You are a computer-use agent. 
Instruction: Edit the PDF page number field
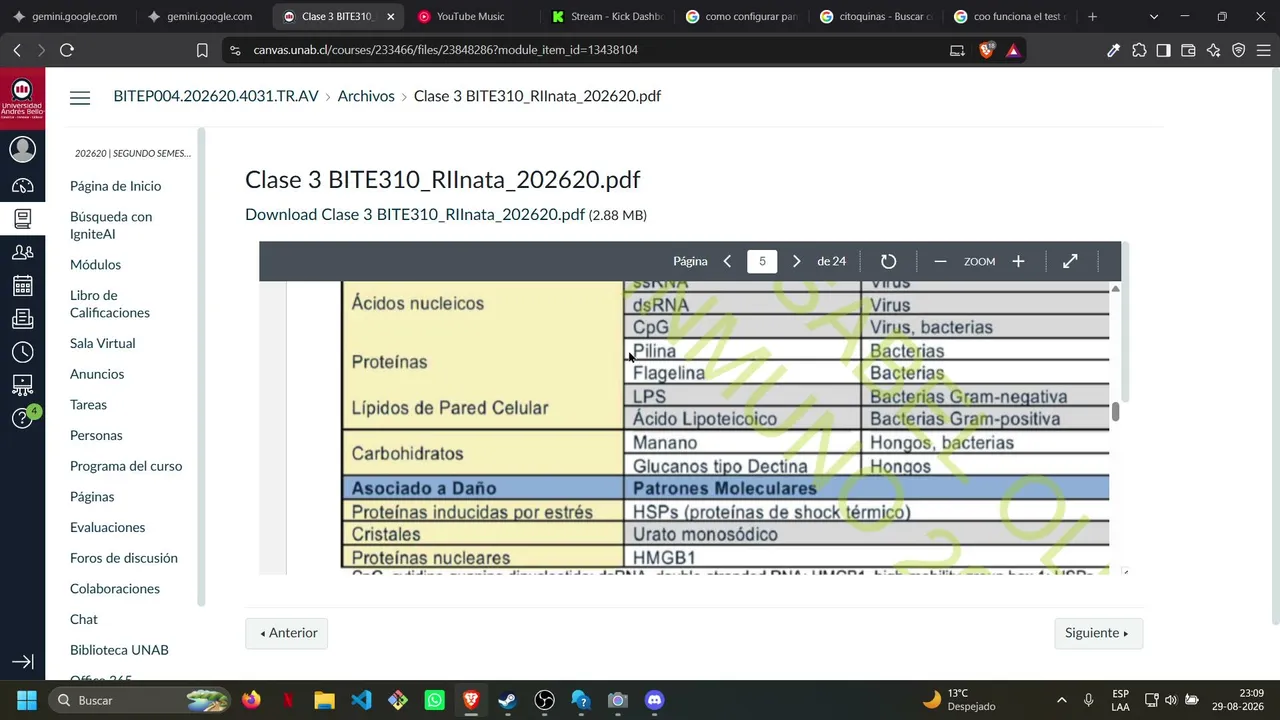click(x=762, y=261)
